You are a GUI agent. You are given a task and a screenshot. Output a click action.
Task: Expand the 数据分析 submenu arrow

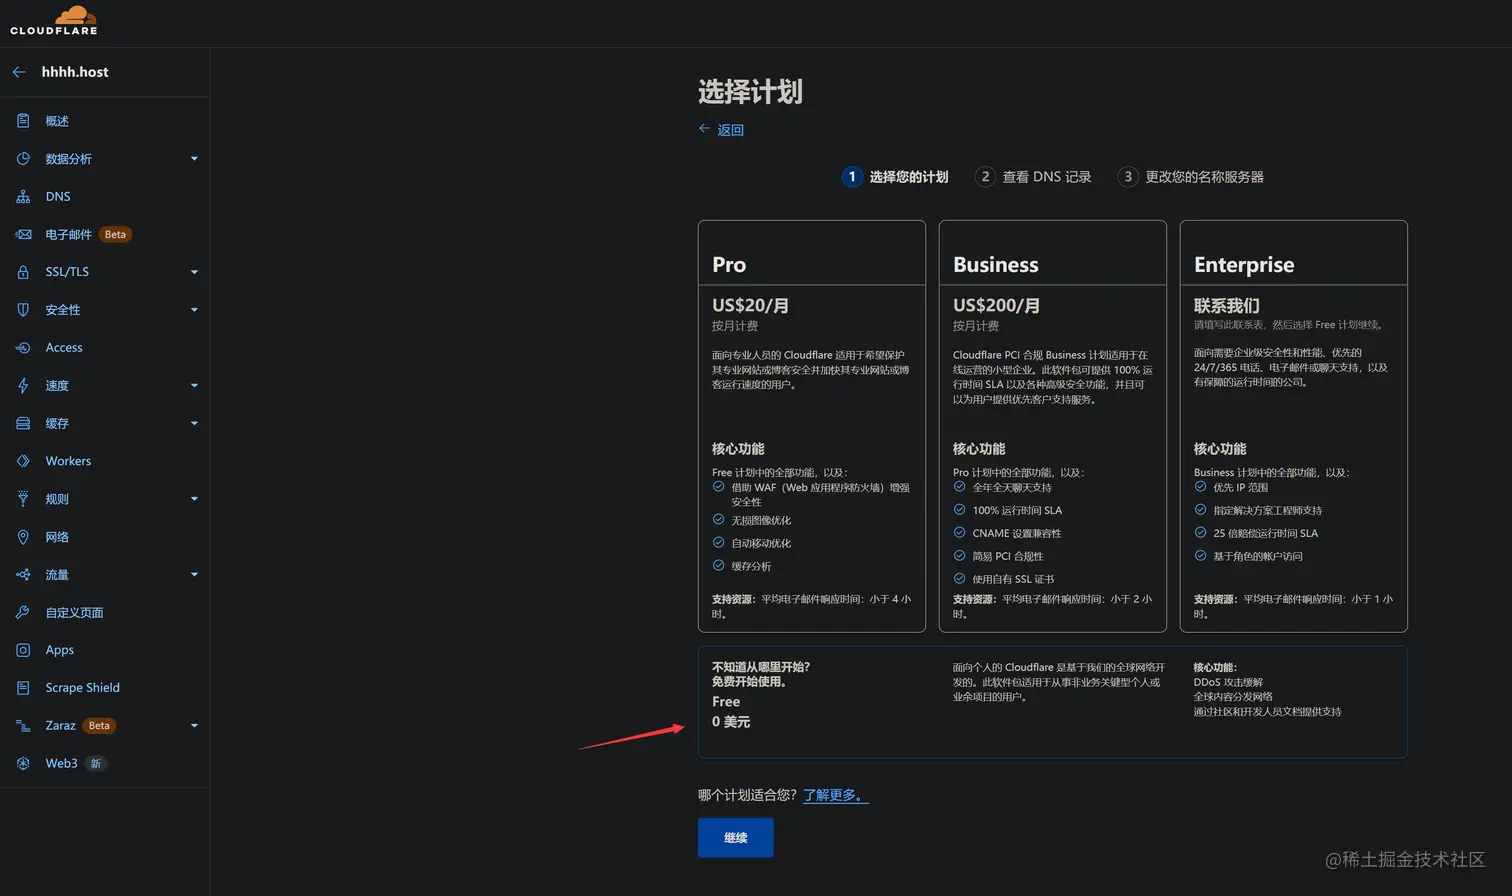coord(194,159)
